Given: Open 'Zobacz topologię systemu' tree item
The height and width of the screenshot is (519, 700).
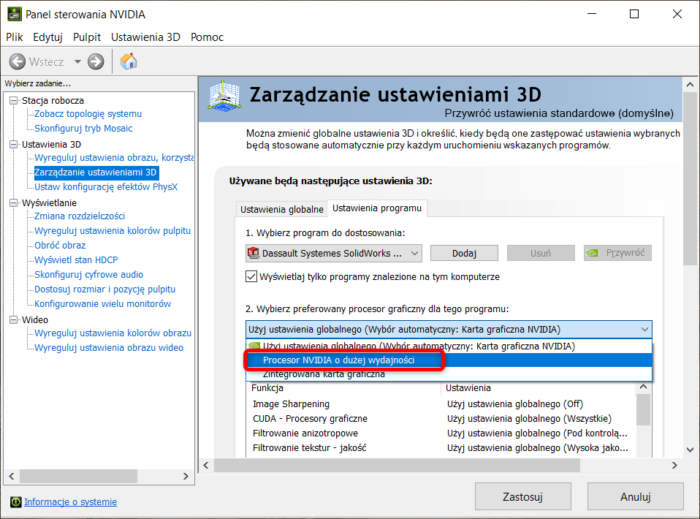Looking at the screenshot, I should tap(88, 114).
